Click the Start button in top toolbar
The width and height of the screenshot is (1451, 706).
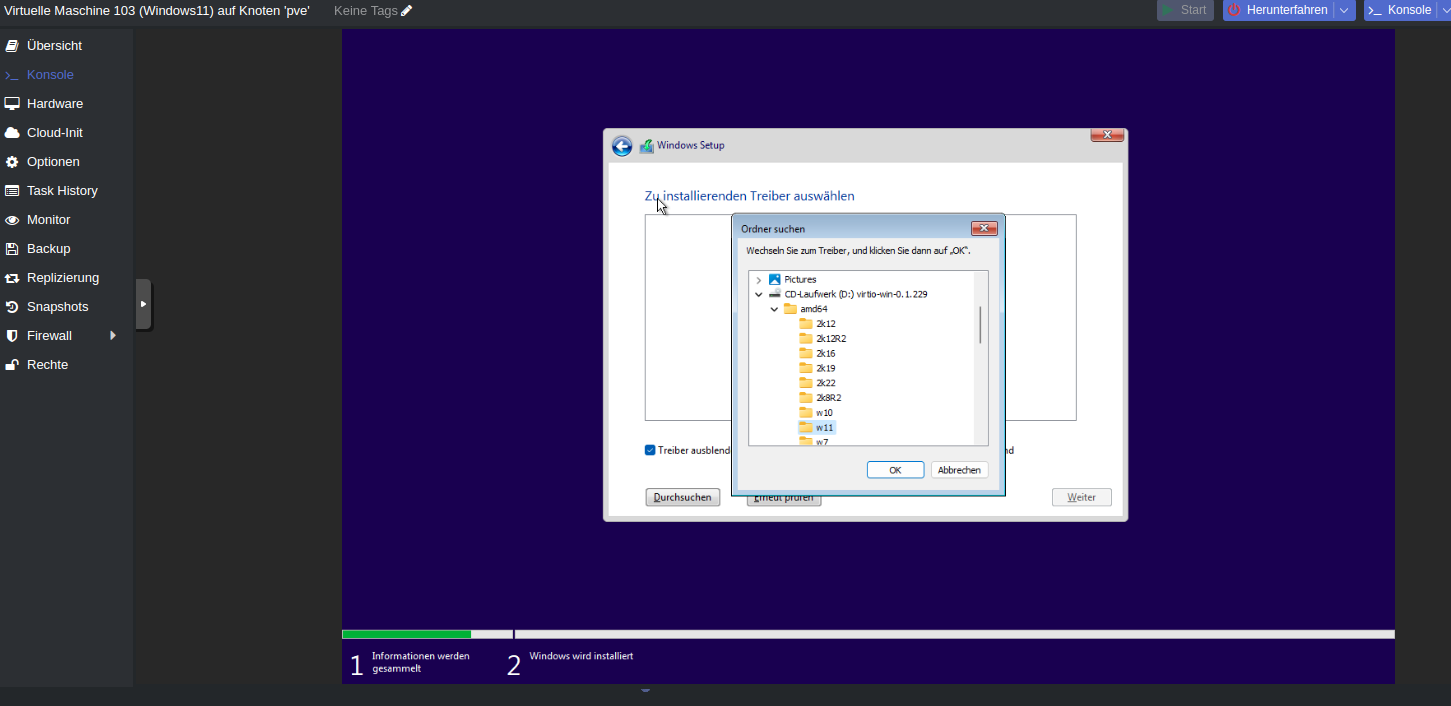1185,10
